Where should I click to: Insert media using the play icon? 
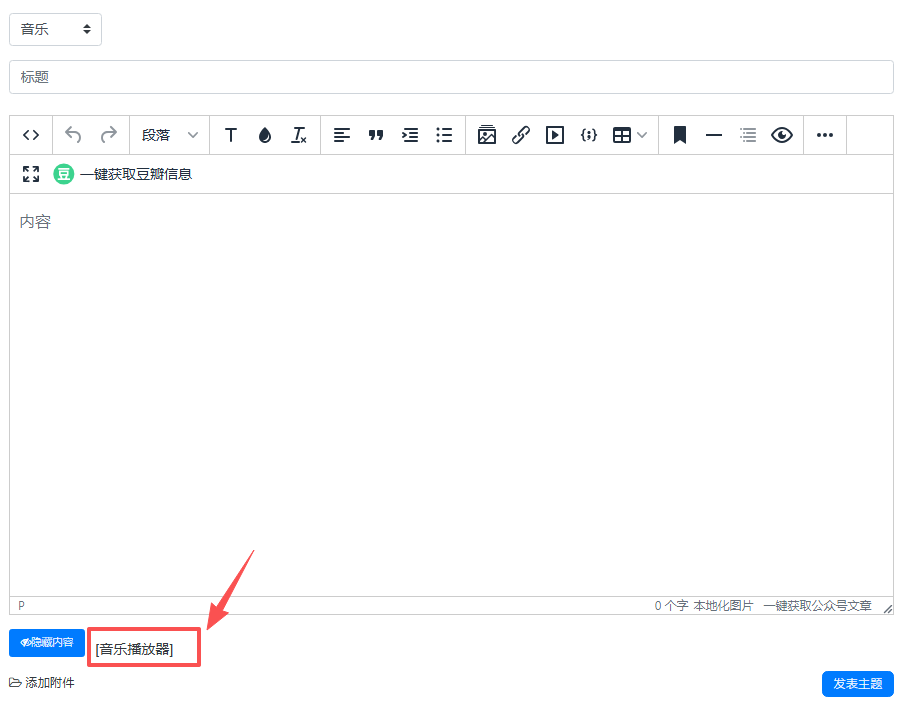555,135
